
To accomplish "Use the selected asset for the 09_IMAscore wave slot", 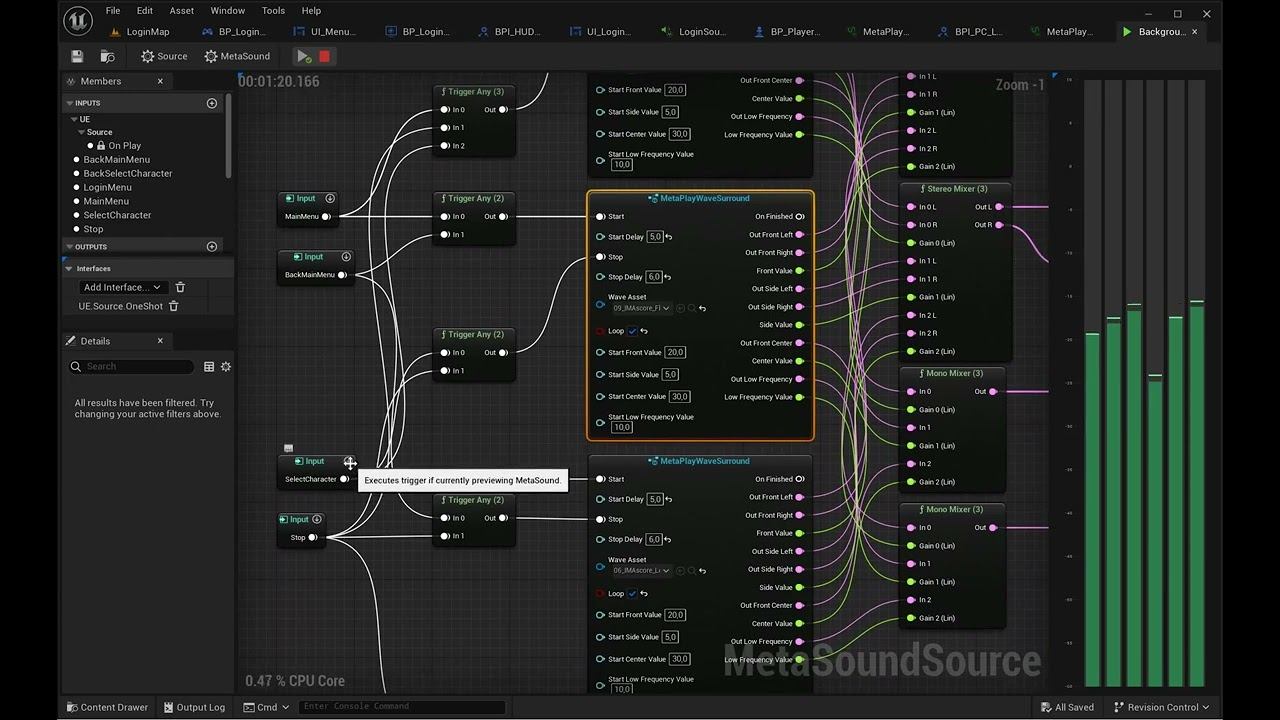I will coord(681,308).
